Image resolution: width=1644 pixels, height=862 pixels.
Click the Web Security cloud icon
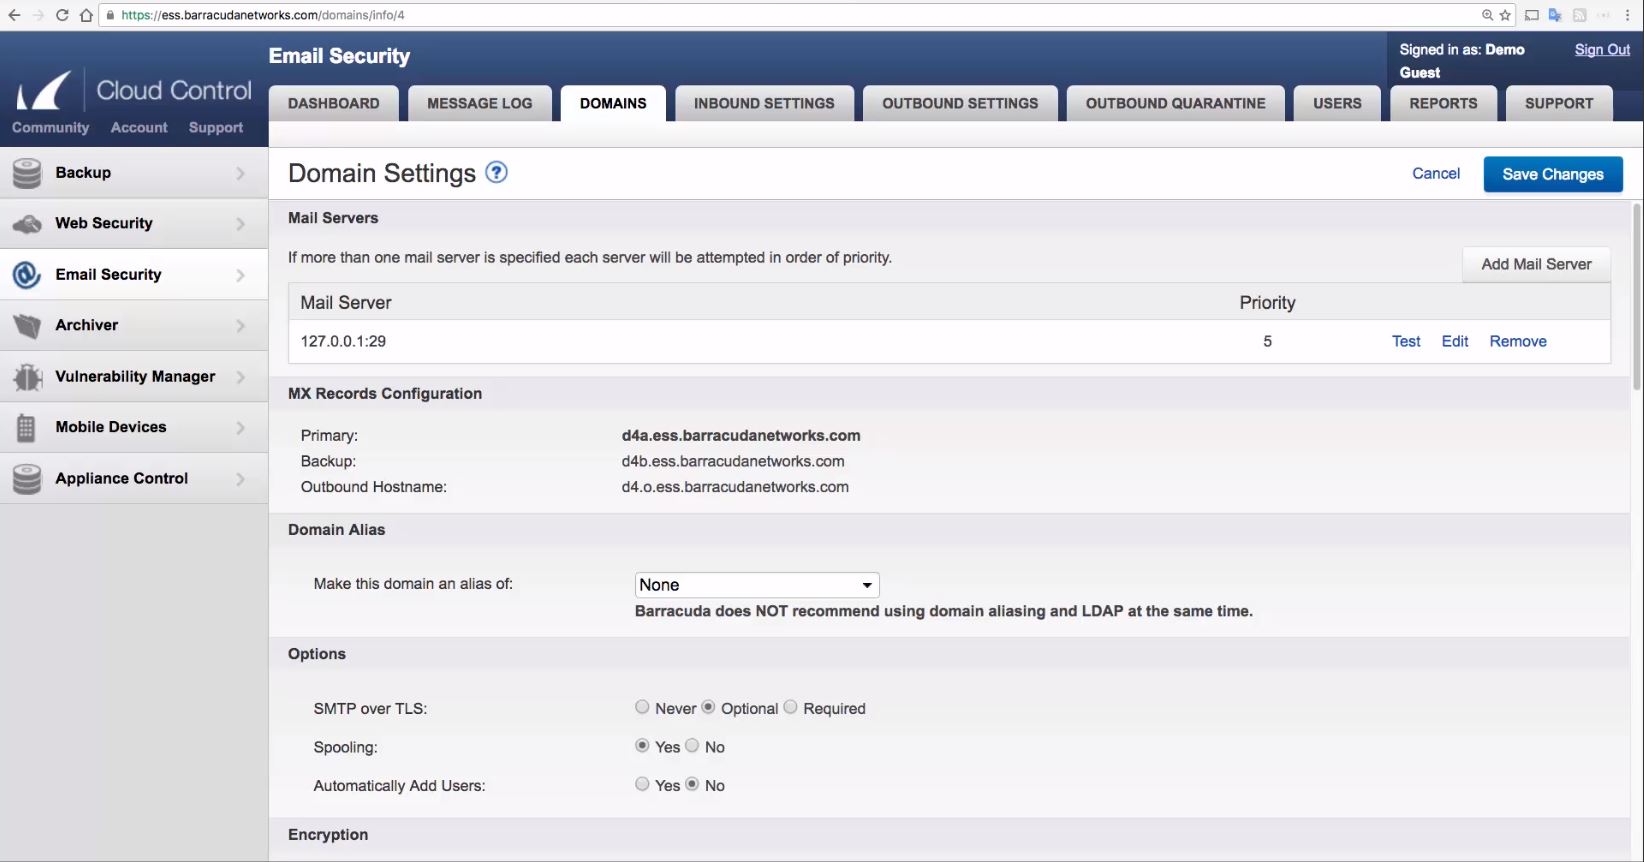tap(27, 224)
